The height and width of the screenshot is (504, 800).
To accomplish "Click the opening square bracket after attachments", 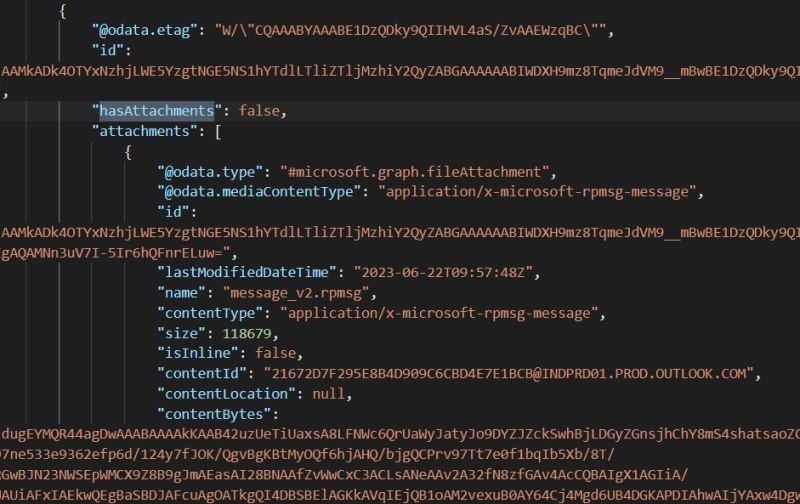I will click(x=218, y=131).
